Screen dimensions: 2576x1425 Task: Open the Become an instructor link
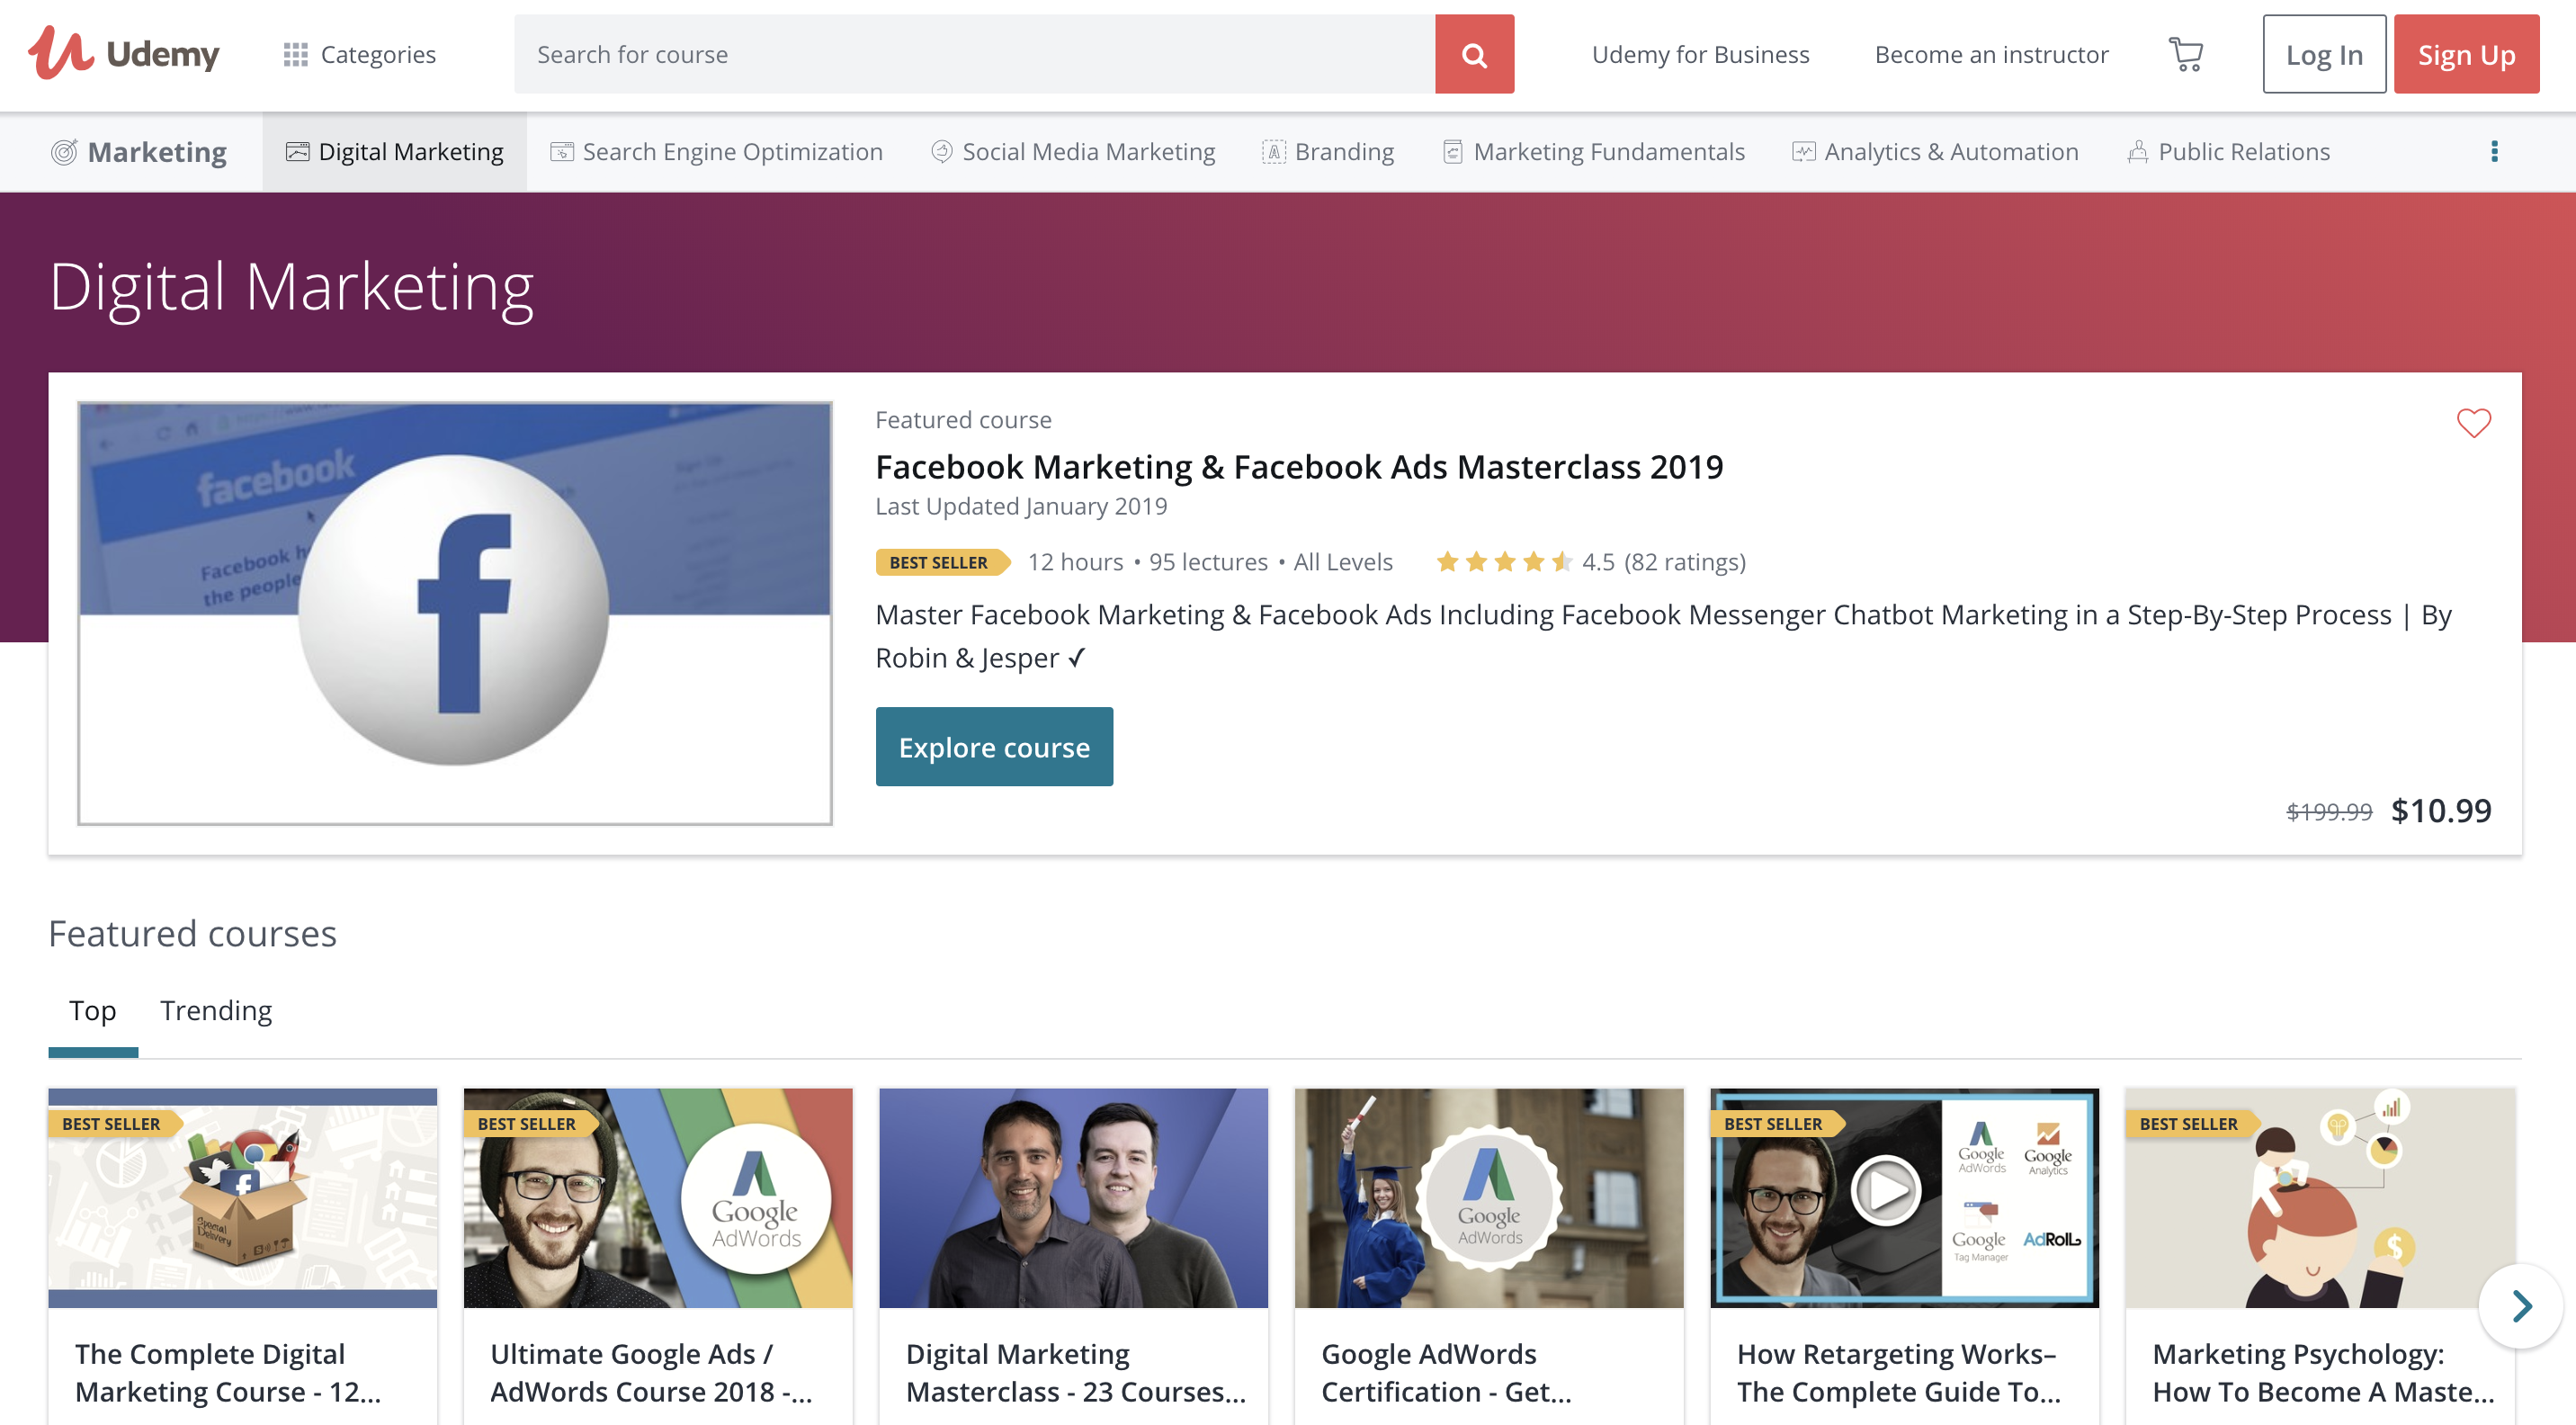point(1990,54)
